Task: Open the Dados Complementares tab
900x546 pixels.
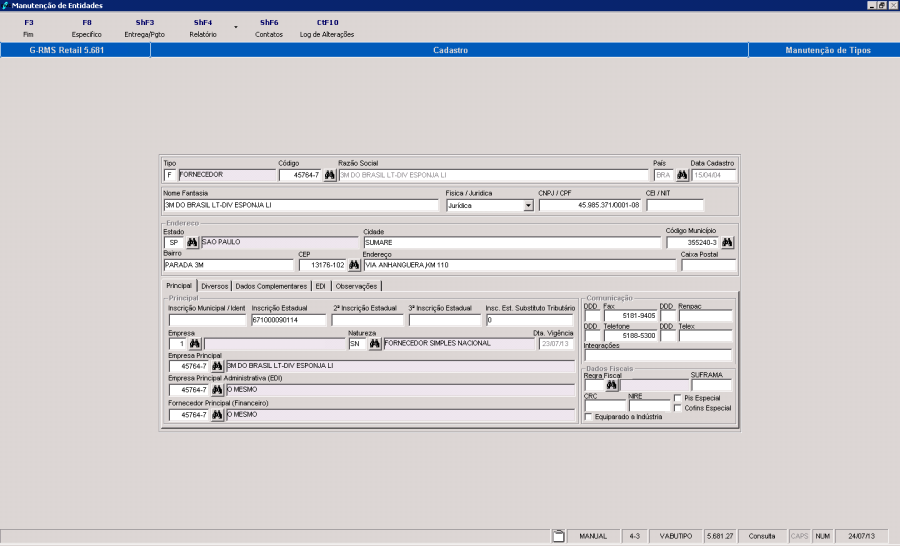Action: point(271,286)
